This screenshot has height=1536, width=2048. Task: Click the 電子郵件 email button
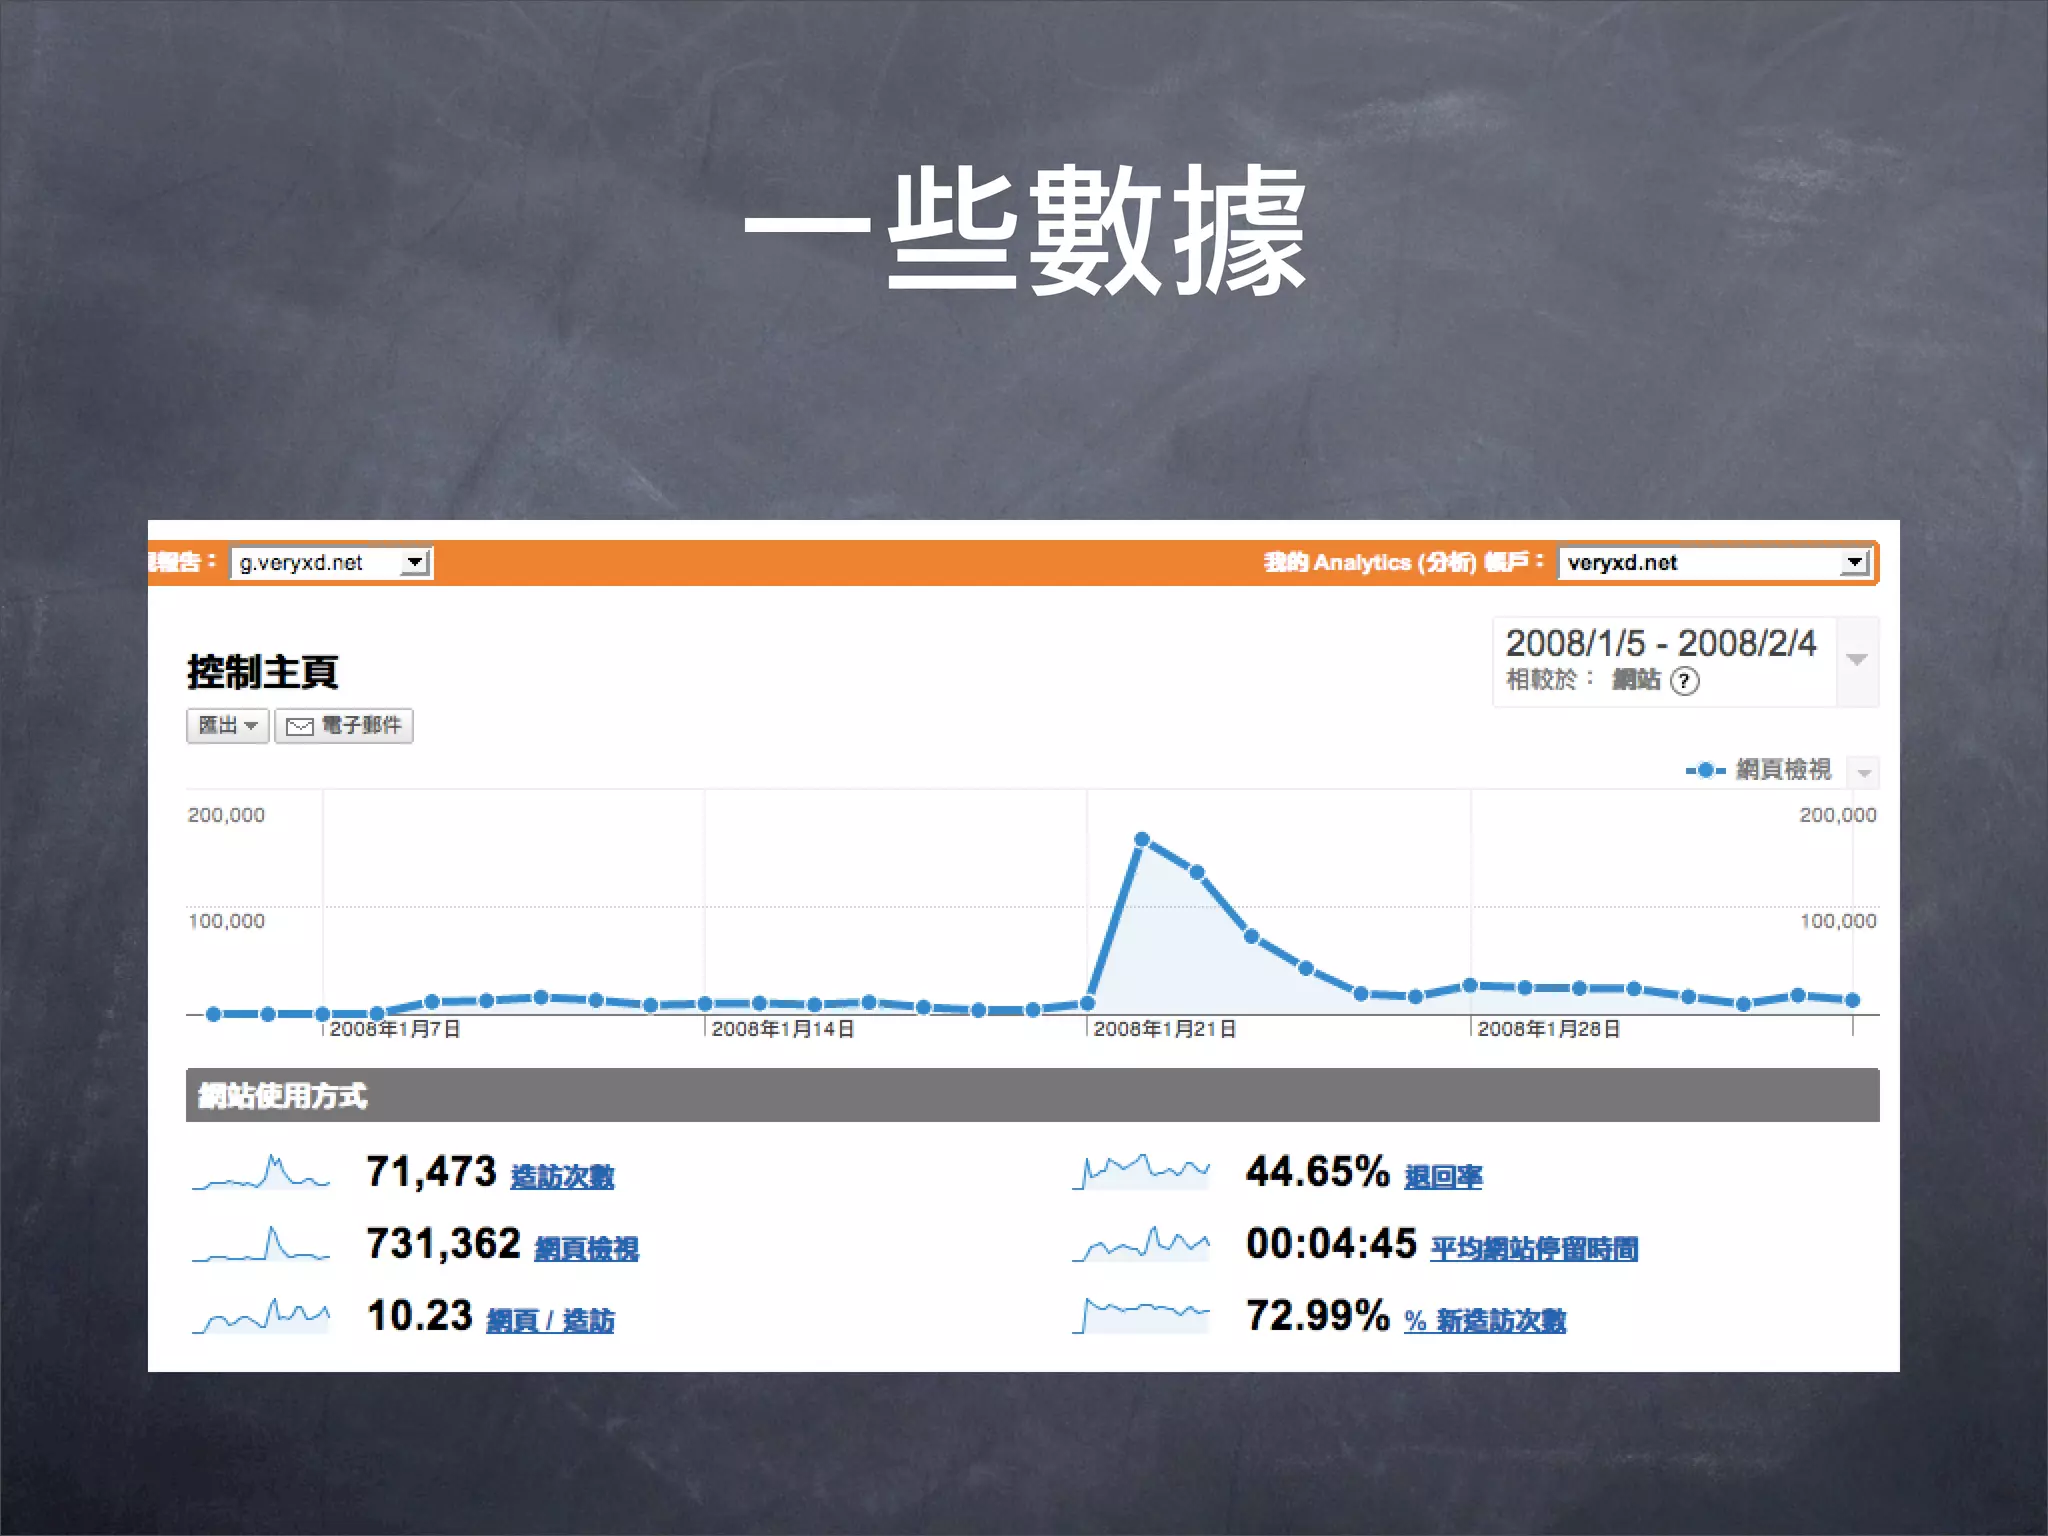344,725
